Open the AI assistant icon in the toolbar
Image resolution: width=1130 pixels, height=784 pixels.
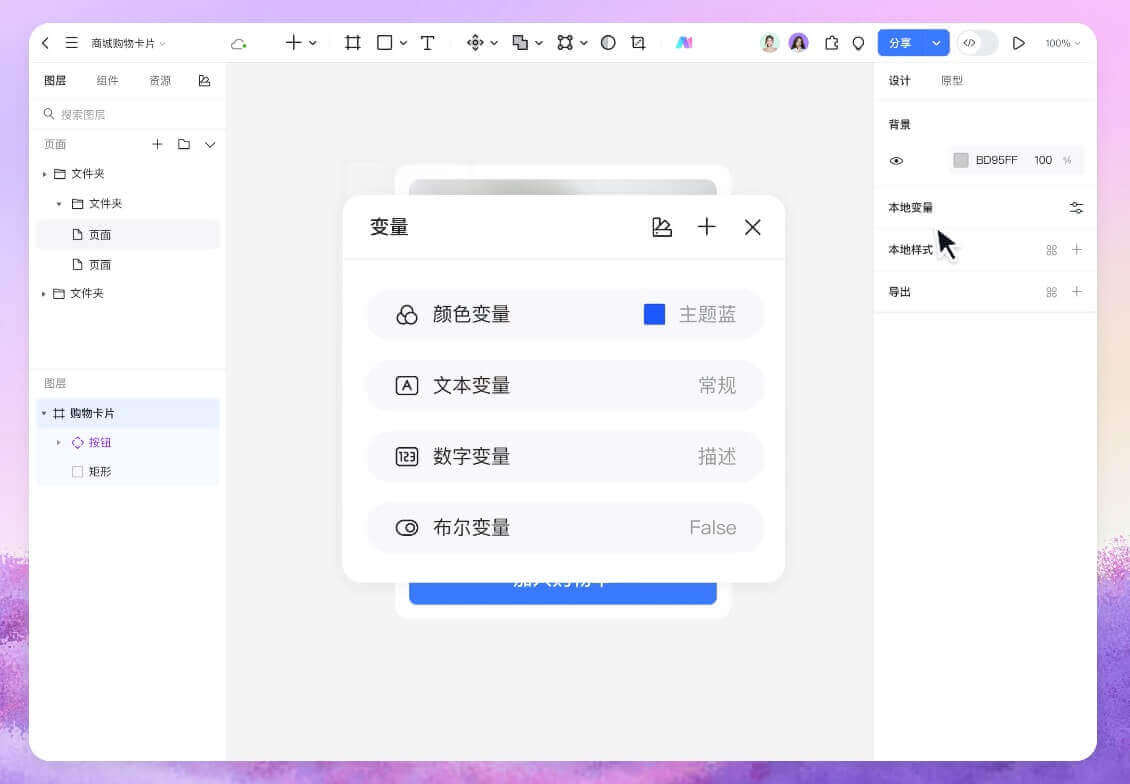[684, 43]
